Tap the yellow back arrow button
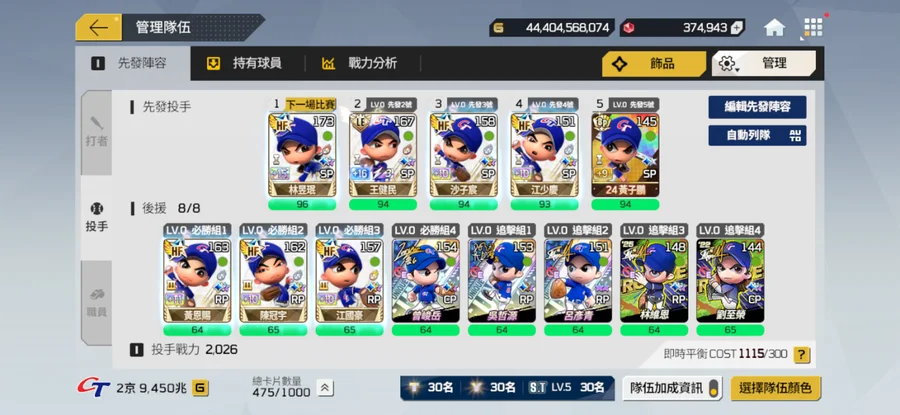Image resolution: width=900 pixels, height=415 pixels. coord(99,28)
